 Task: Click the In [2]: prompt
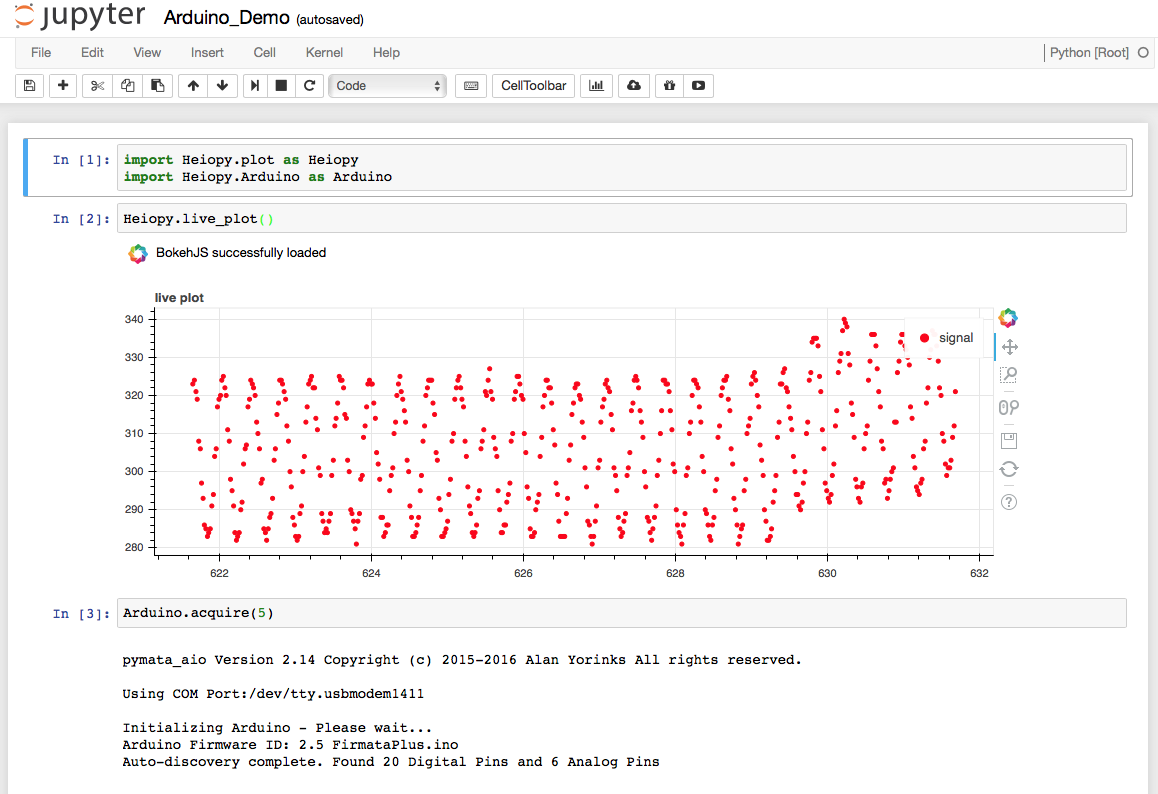point(81,219)
